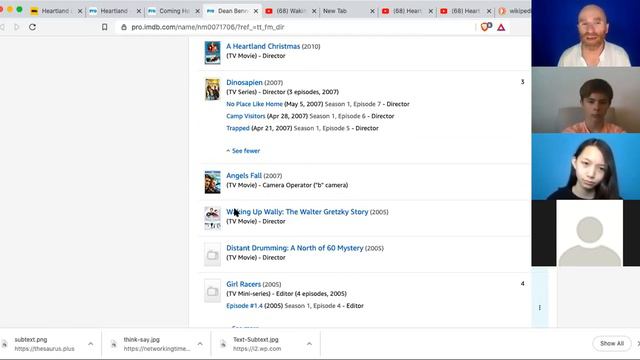Select the young man's video tile

[586, 100]
